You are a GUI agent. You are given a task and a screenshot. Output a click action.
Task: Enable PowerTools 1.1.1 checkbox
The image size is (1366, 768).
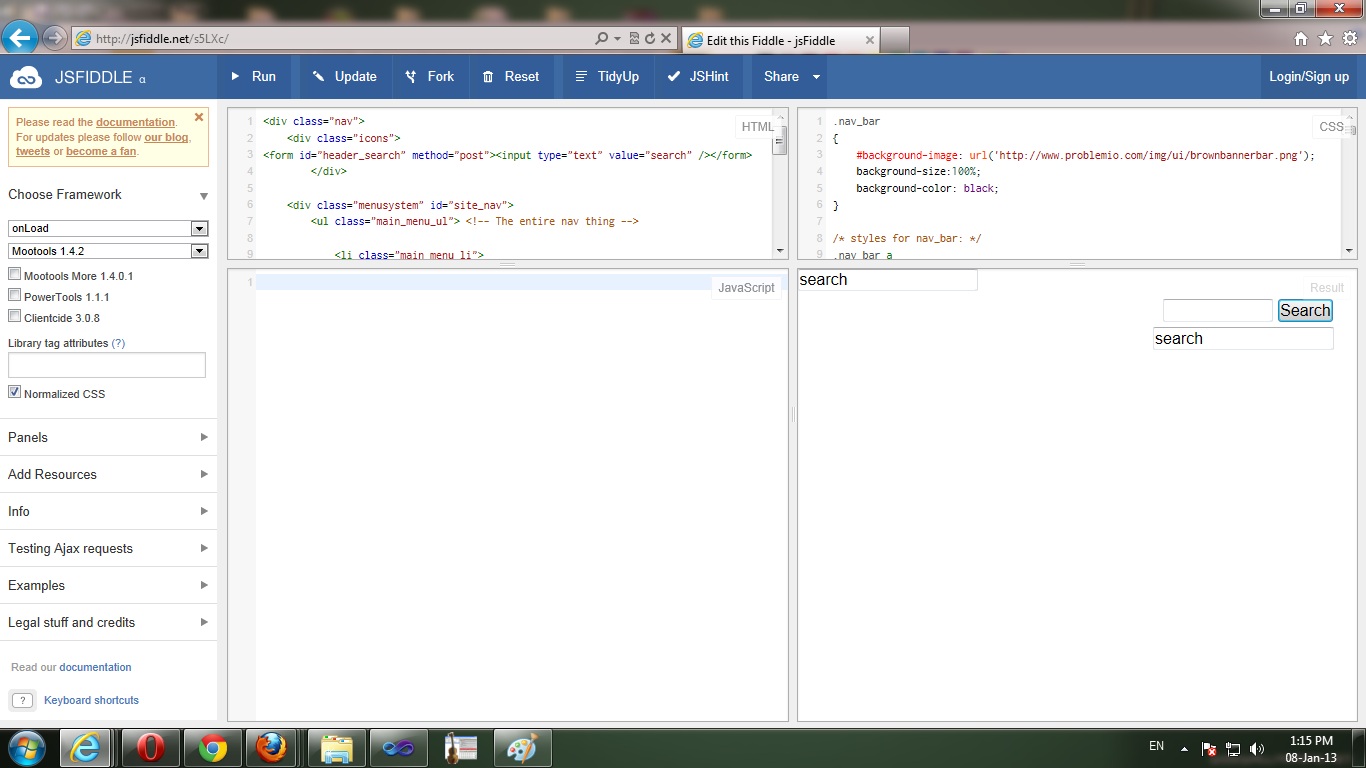tap(14, 295)
